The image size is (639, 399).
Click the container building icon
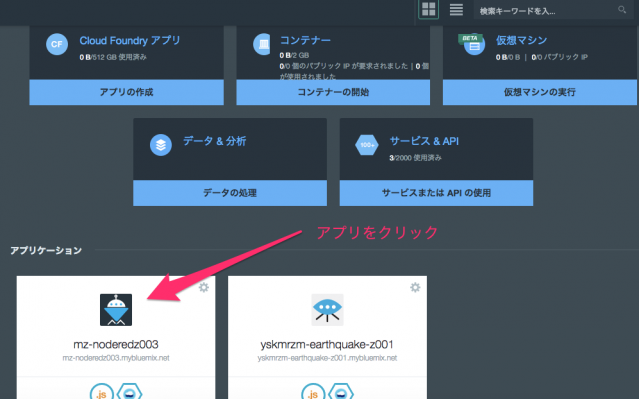click(x=263, y=44)
